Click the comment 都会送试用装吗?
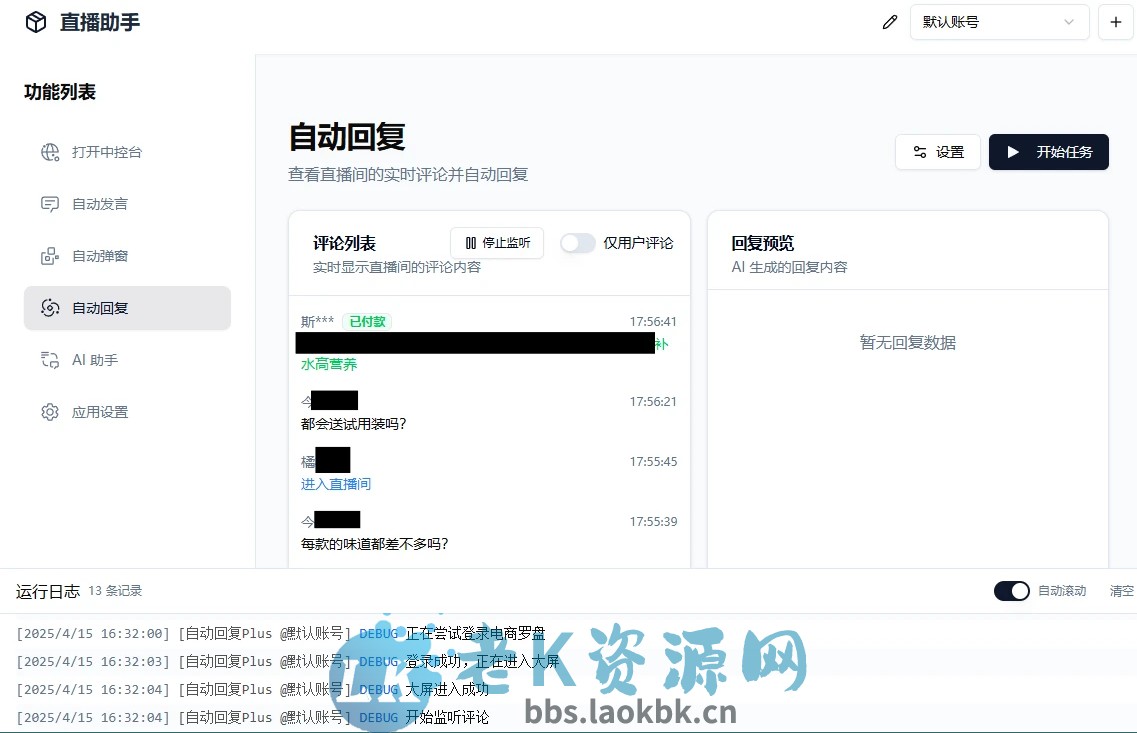The height and width of the screenshot is (733, 1137). [x=354, y=424]
